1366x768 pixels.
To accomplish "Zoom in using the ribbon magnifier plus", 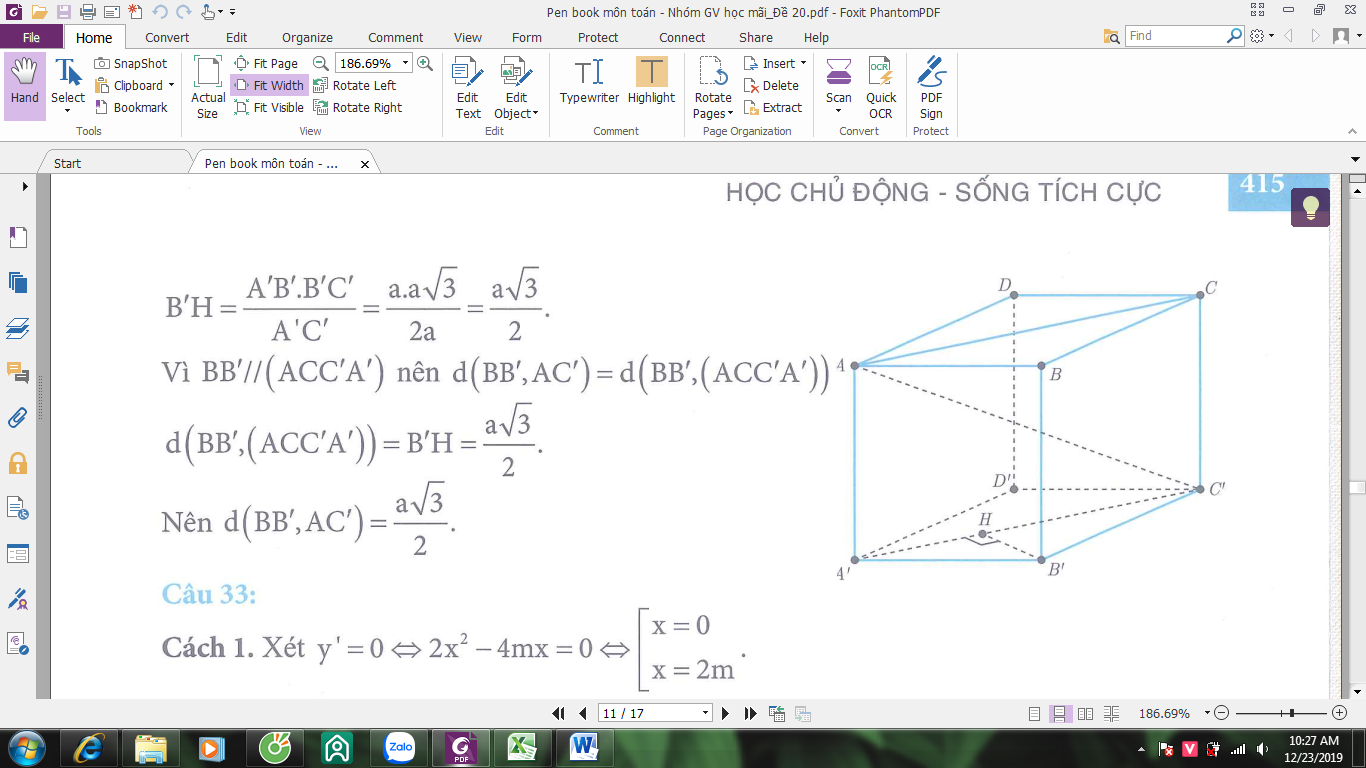I will 425,63.
